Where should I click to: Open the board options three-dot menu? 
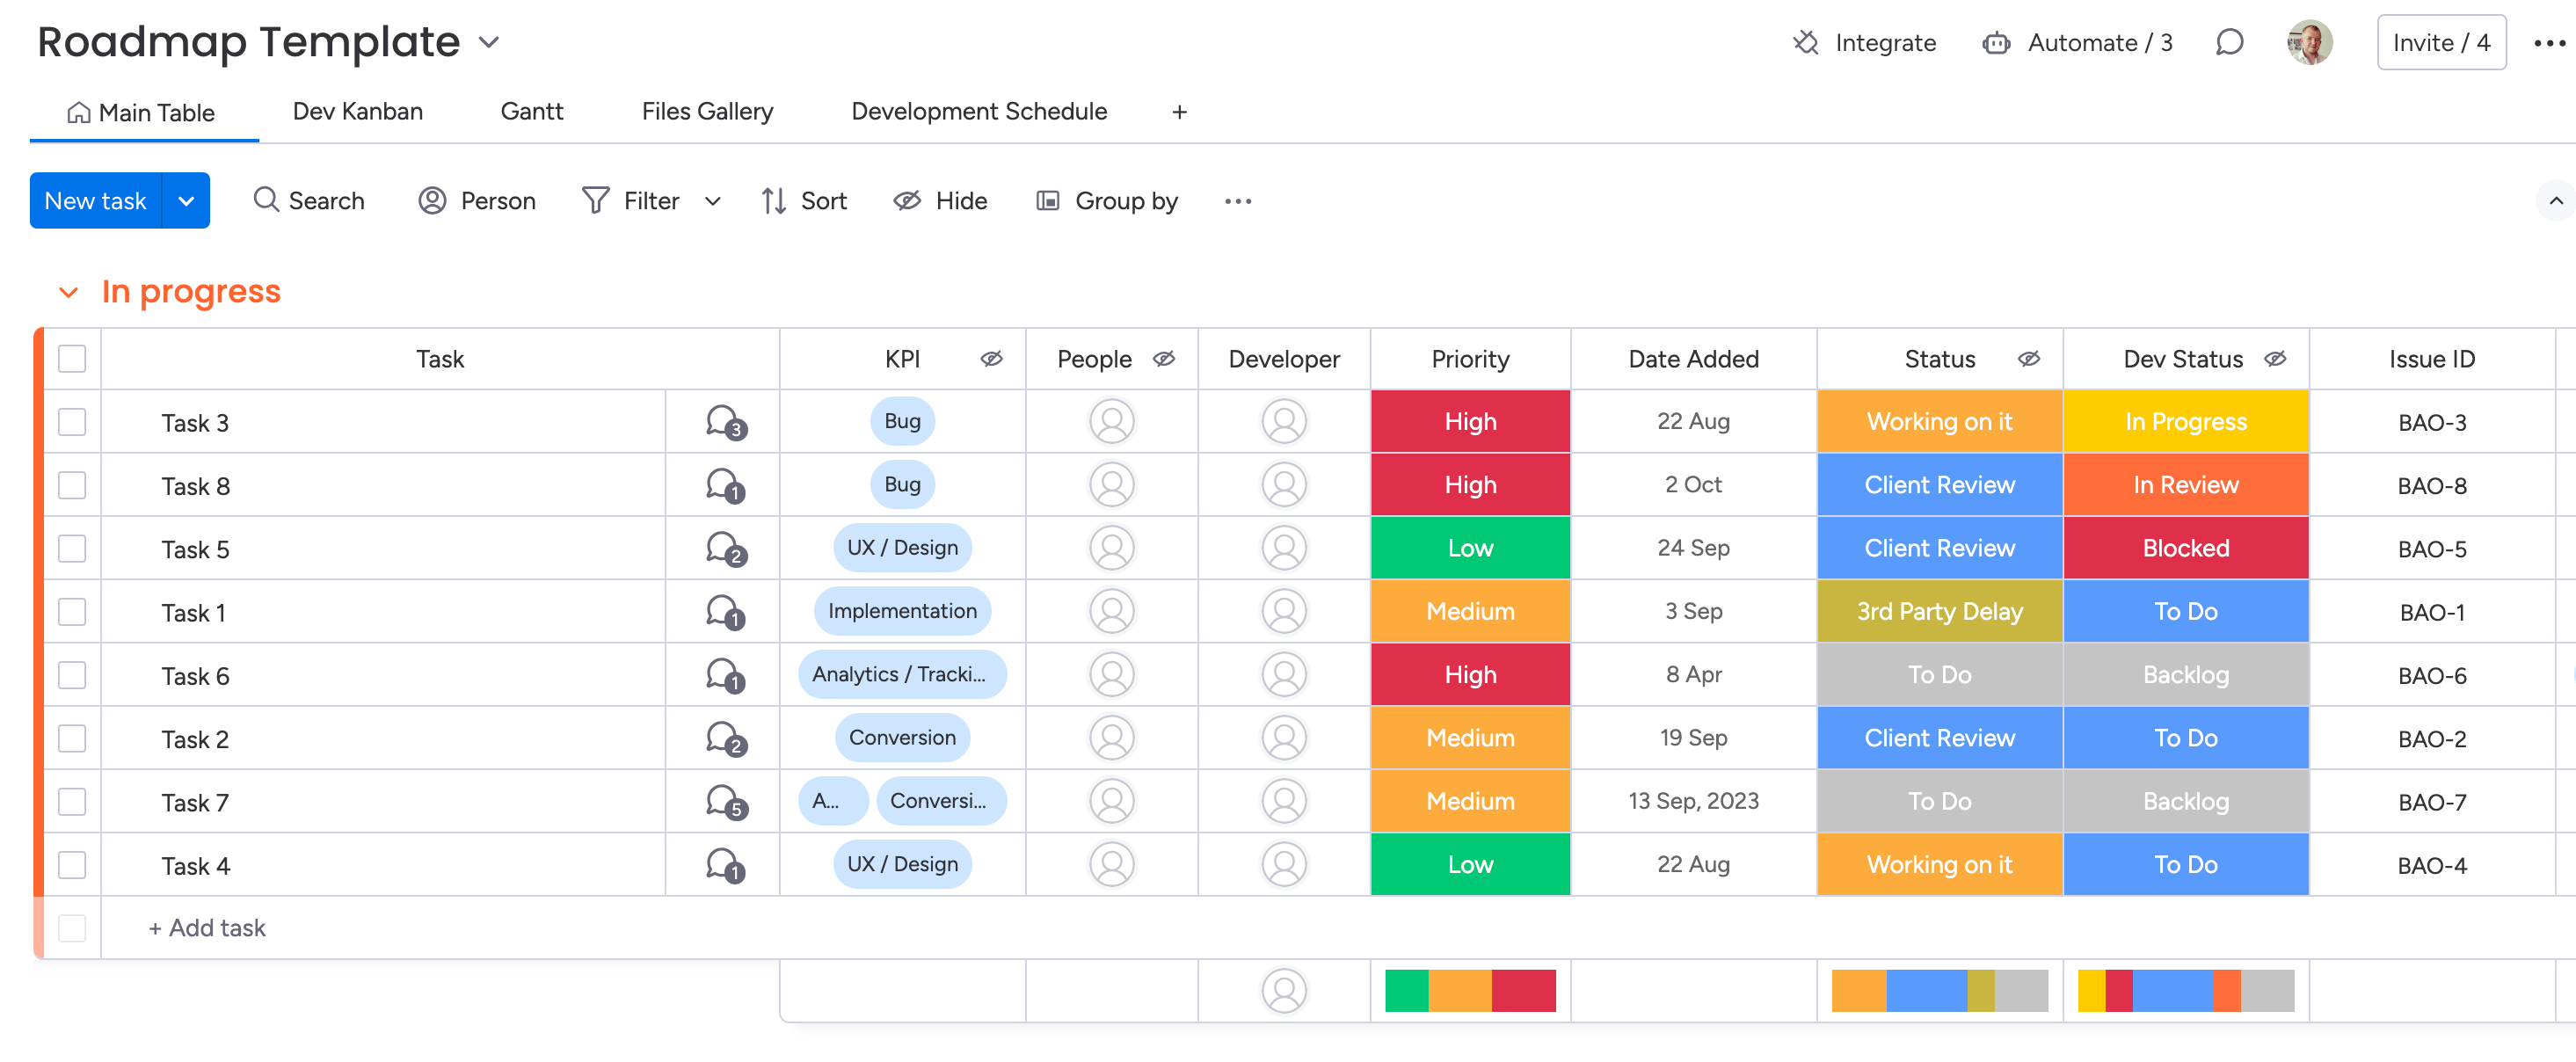[x=2548, y=42]
